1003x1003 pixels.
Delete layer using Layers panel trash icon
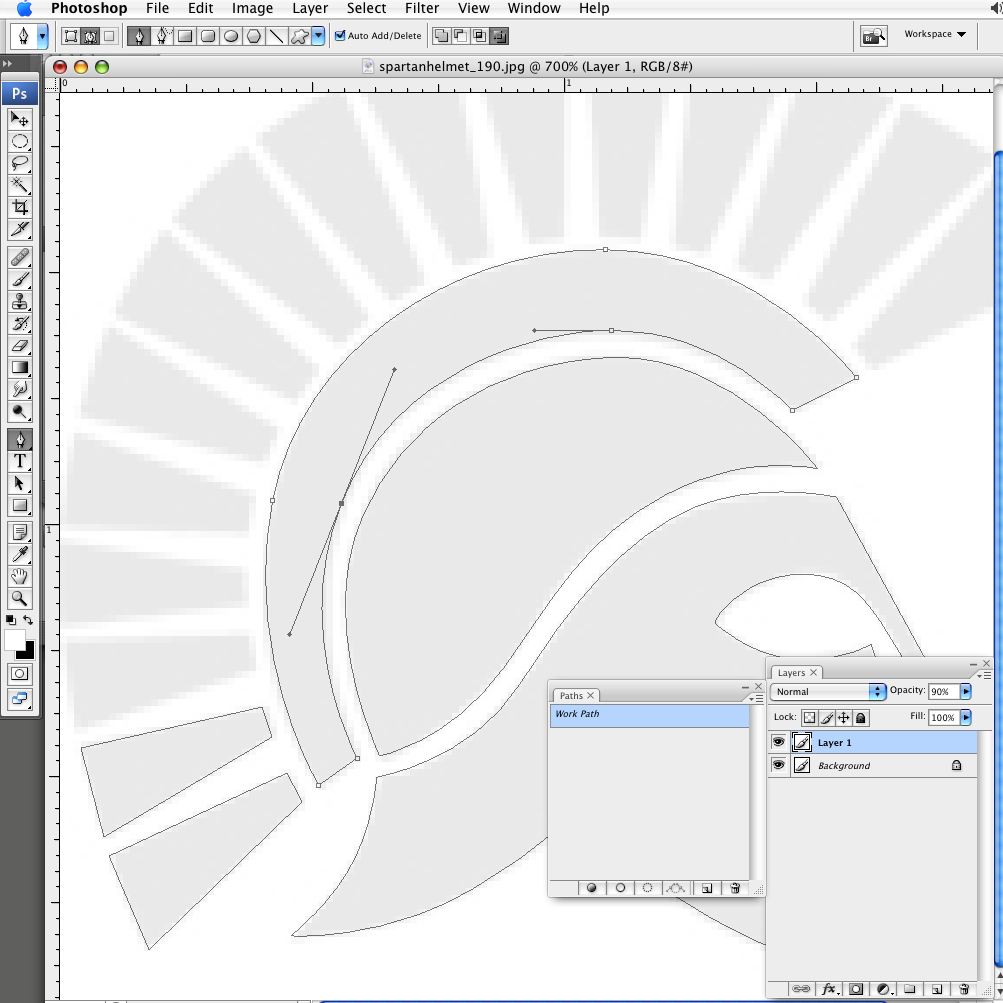963,989
